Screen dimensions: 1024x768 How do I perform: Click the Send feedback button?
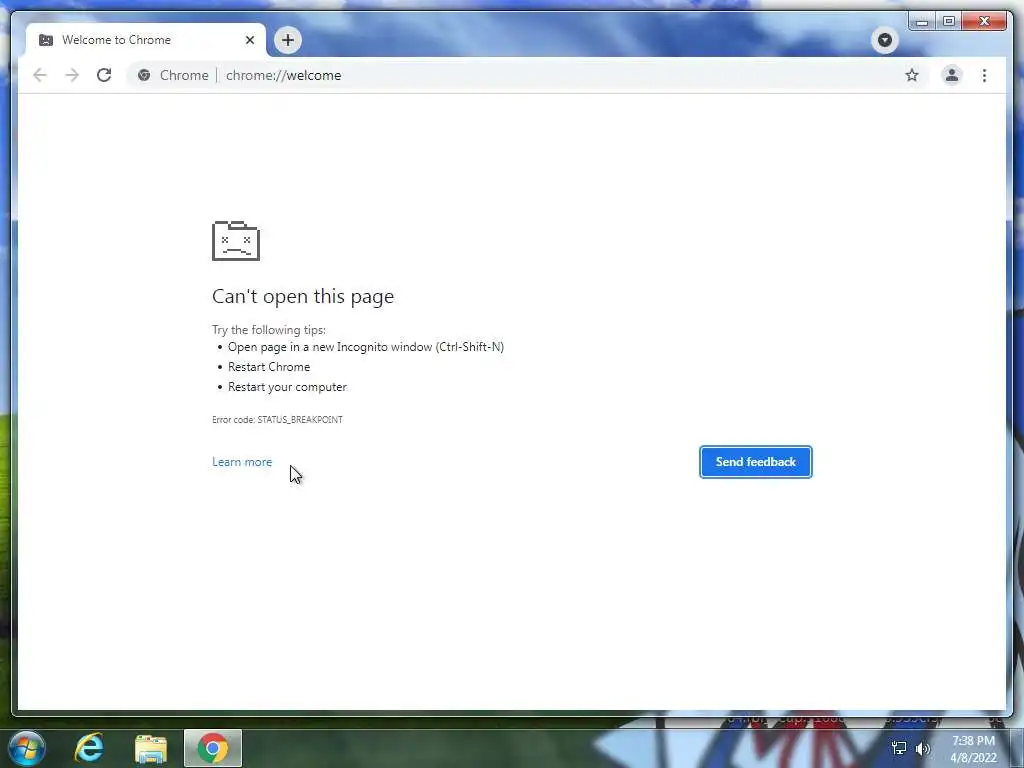point(756,462)
